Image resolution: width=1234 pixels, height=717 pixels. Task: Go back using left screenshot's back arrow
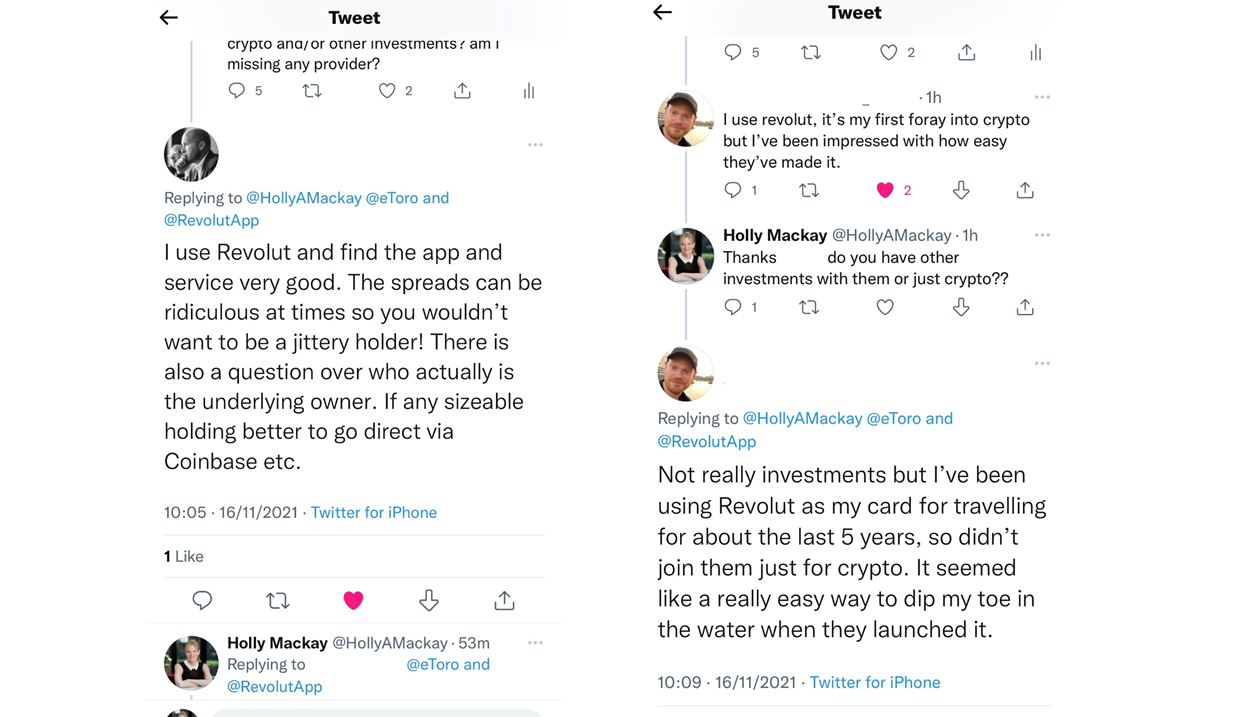click(x=169, y=17)
